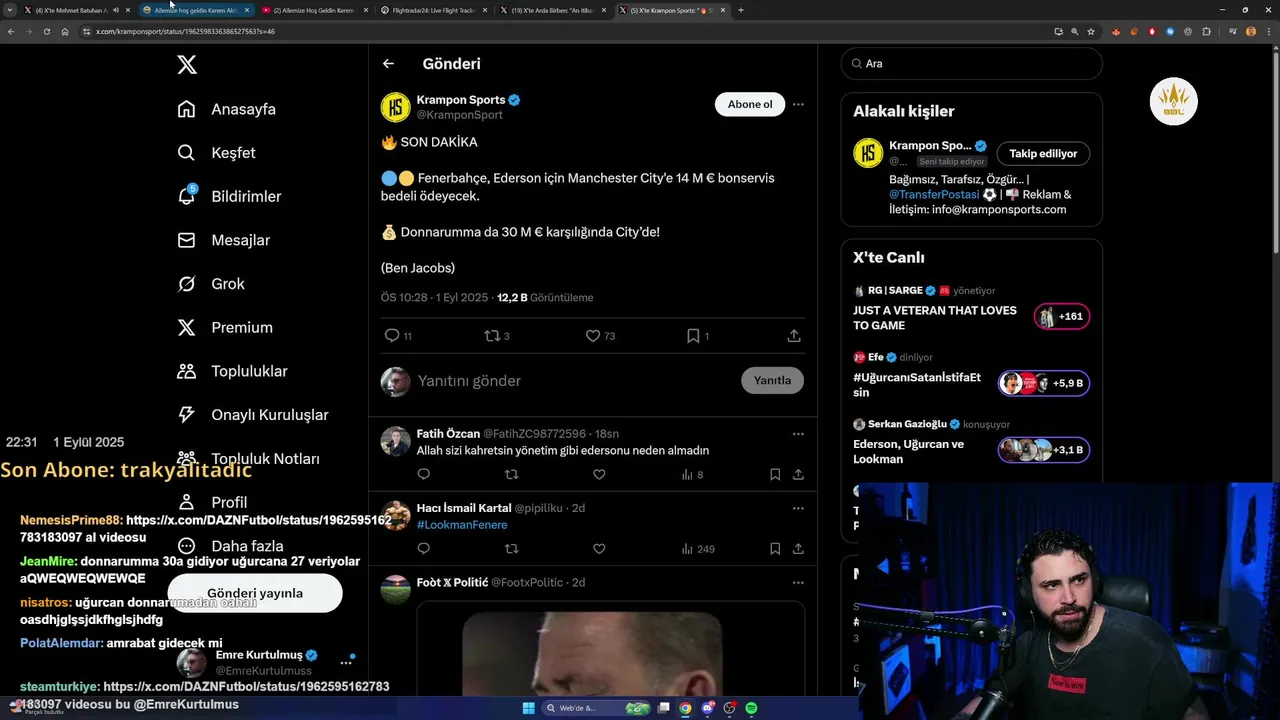The image size is (1280, 720).
Task: Like Fatih Özcan's comment
Action: pos(599,475)
